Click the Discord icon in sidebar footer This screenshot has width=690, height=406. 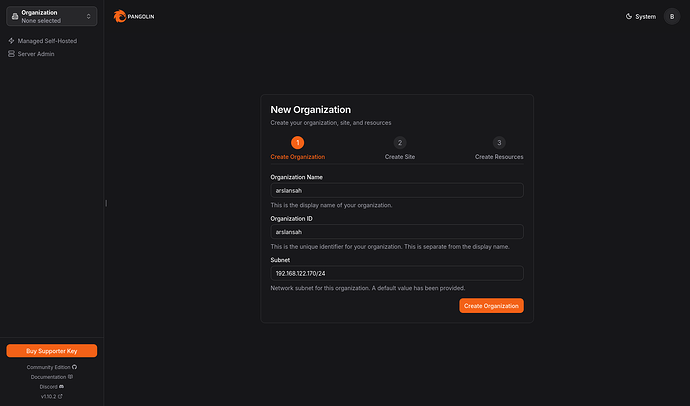click(x=61, y=386)
